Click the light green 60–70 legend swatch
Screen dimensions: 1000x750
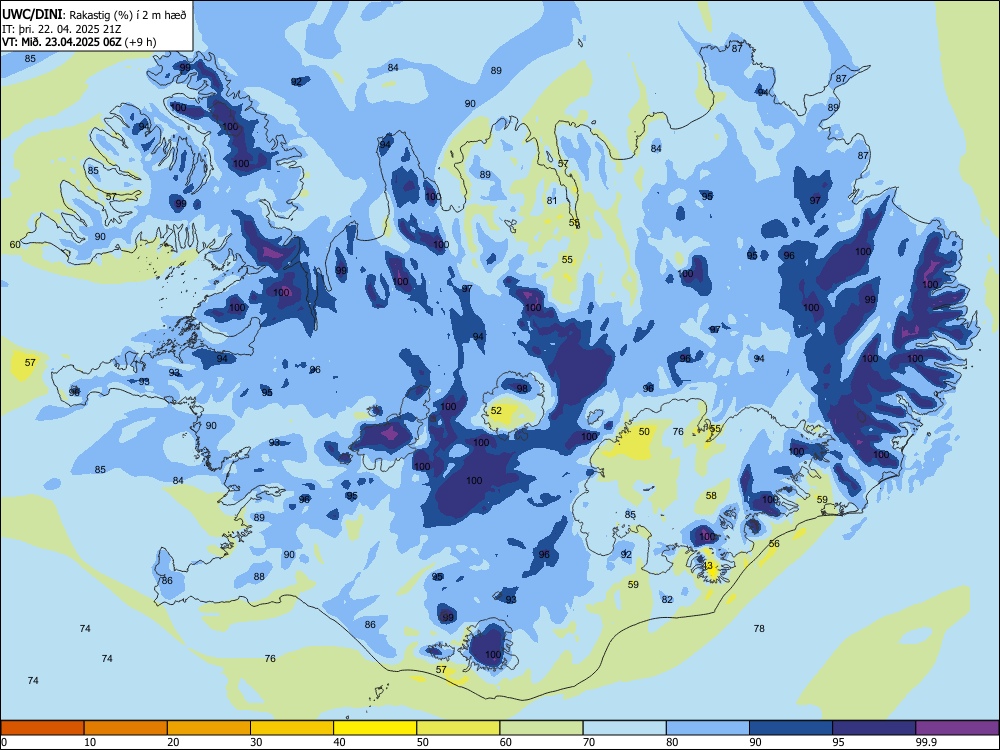pos(541,728)
